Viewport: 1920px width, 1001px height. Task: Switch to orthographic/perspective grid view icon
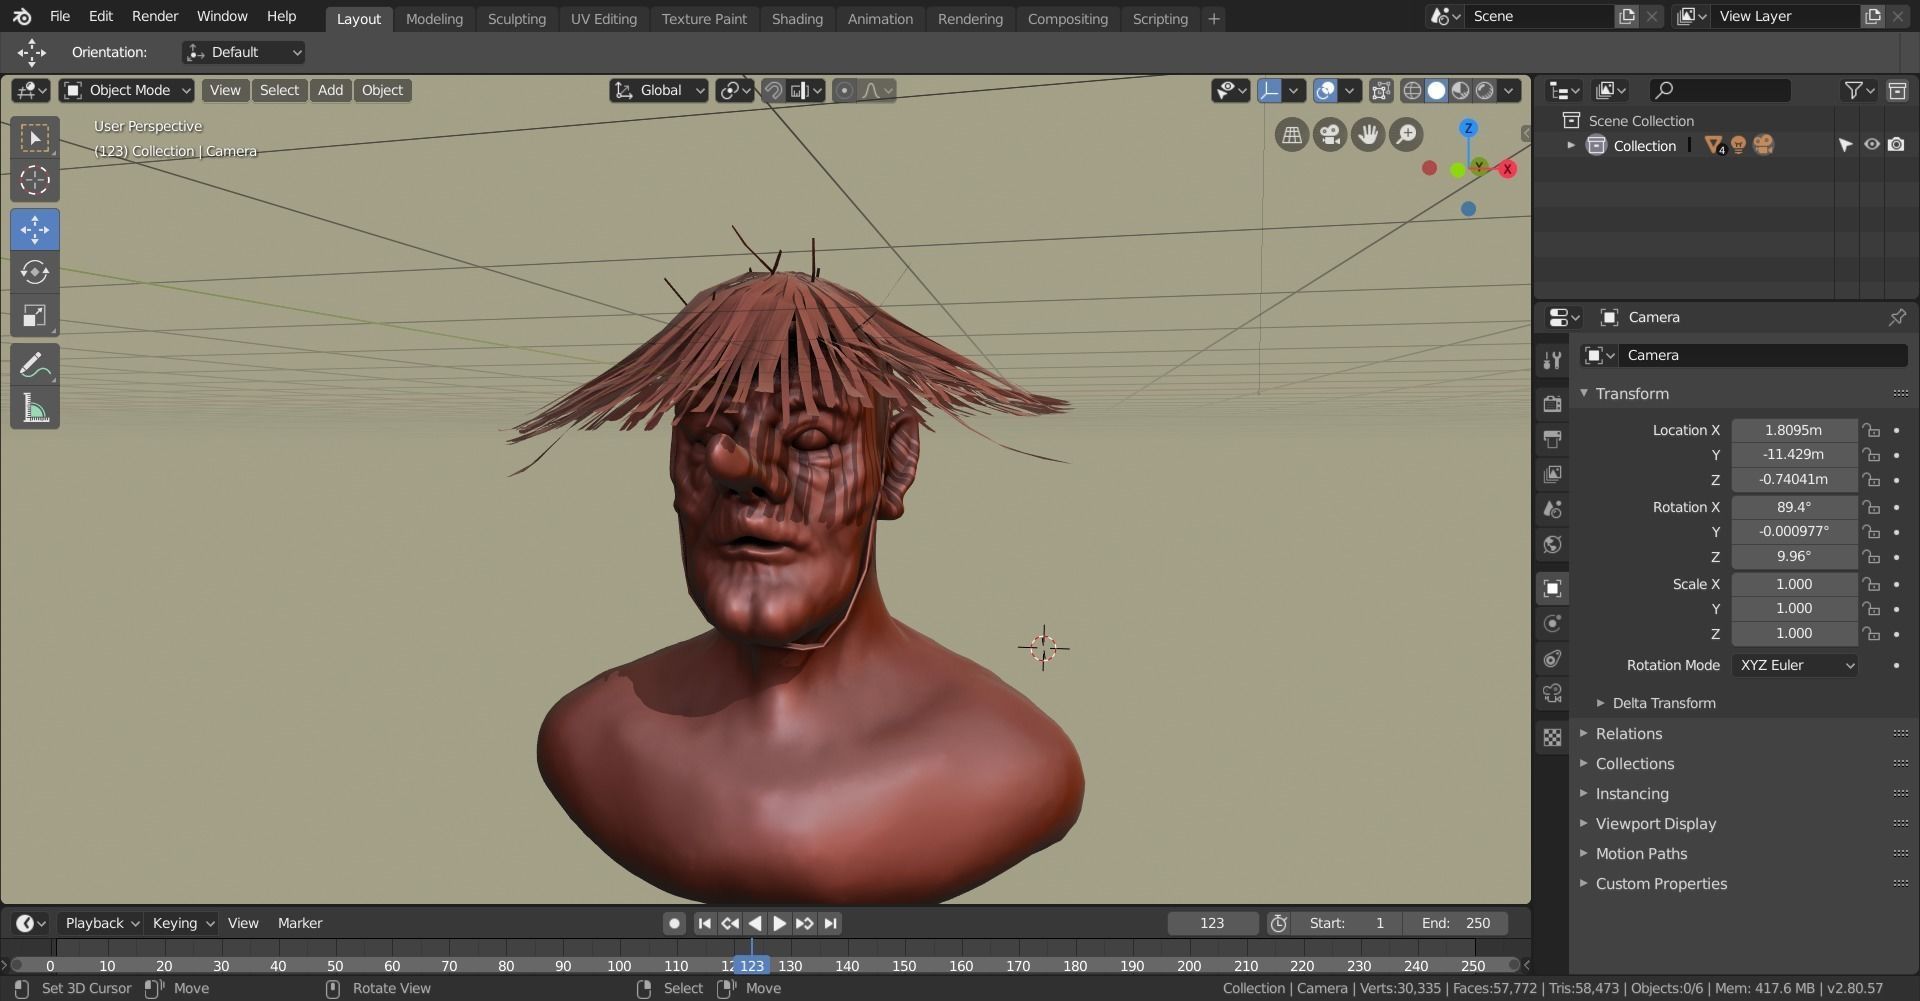[x=1292, y=134]
